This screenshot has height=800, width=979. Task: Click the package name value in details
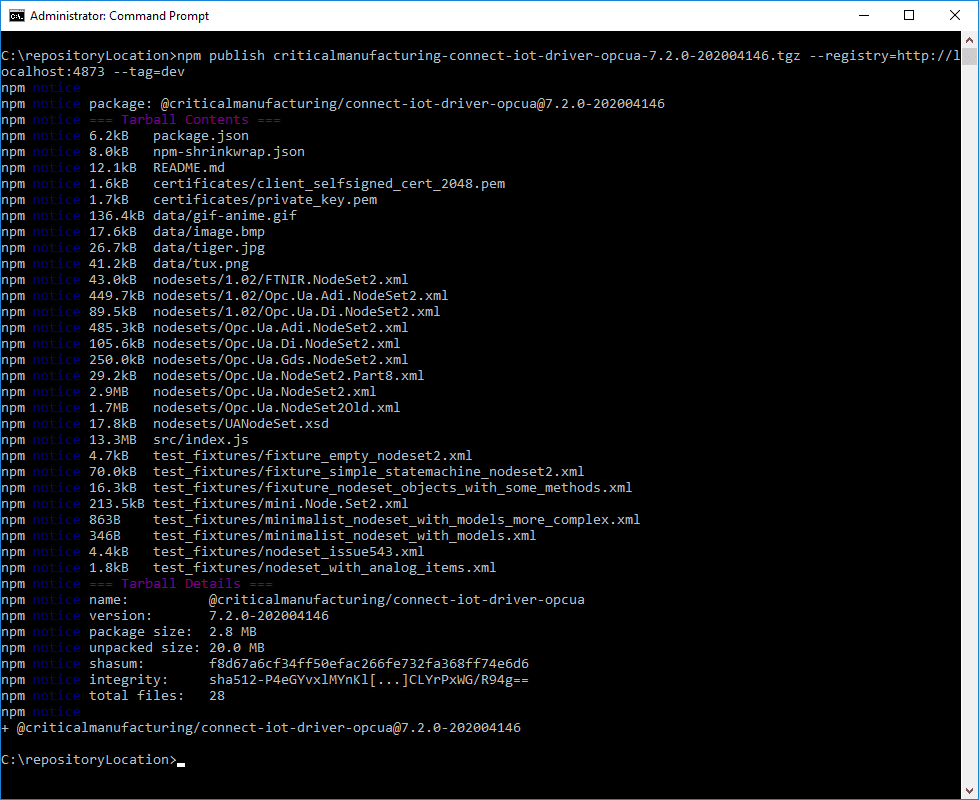coord(396,600)
